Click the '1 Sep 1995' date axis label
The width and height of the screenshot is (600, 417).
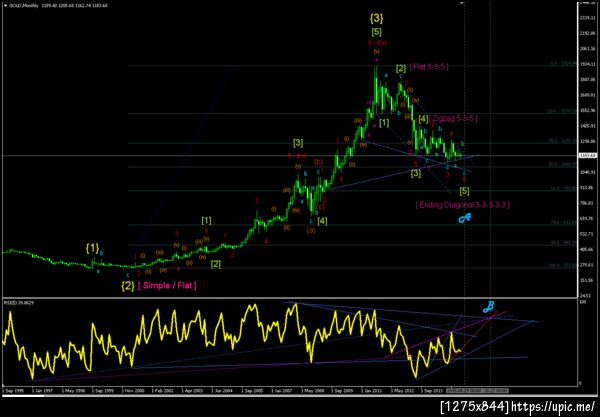(13, 391)
